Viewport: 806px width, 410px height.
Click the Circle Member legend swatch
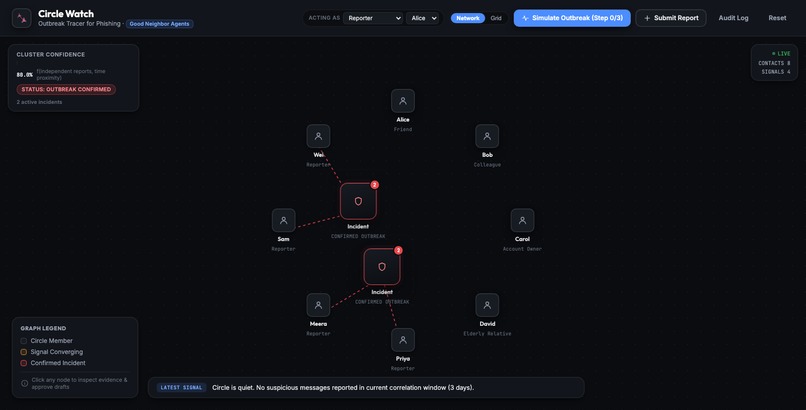(x=24, y=341)
